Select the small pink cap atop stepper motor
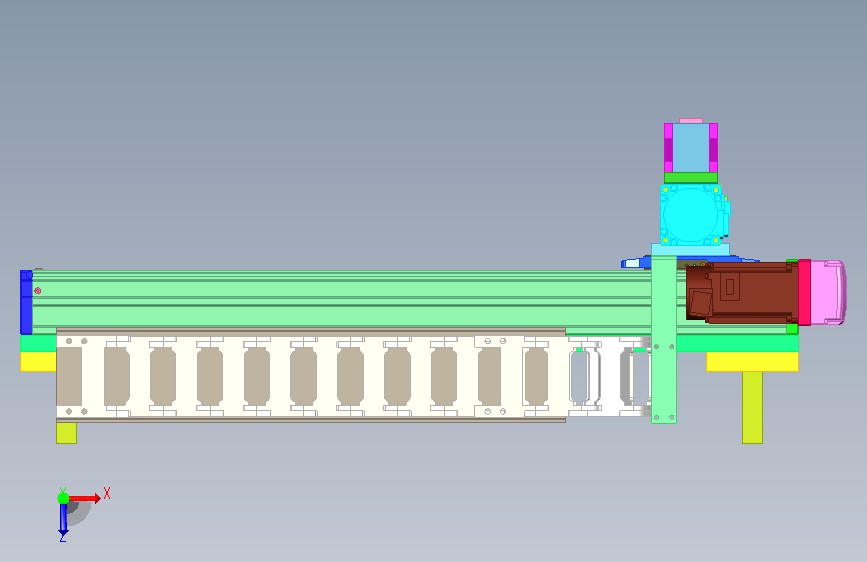Image resolution: width=867 pixels, height=562 pixels. click(x=691, y=121)
